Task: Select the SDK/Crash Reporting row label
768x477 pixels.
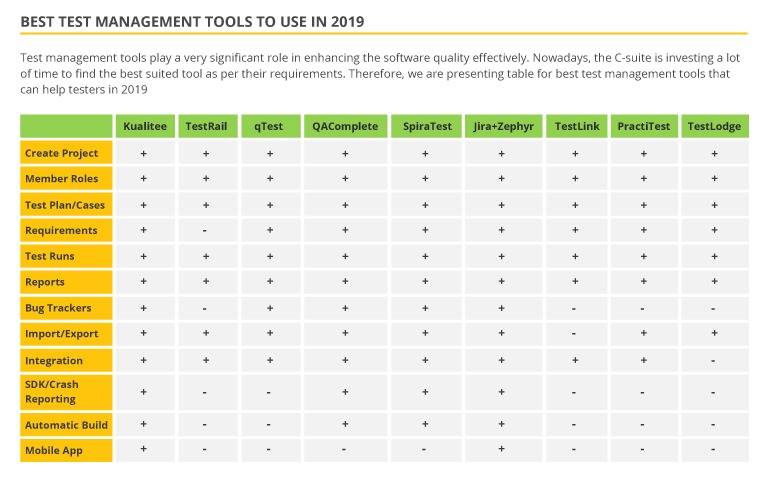Action: click(66, 392)
